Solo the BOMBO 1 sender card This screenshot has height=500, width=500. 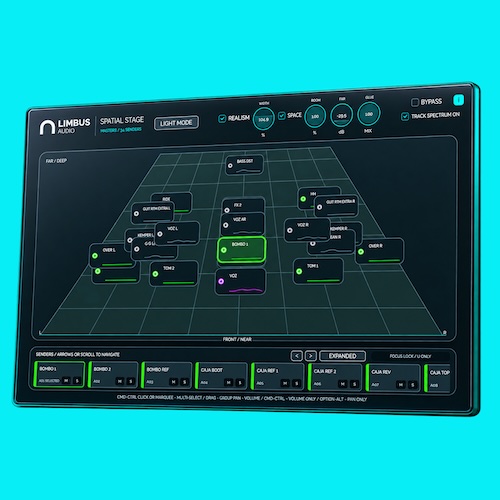coord(77,381)
